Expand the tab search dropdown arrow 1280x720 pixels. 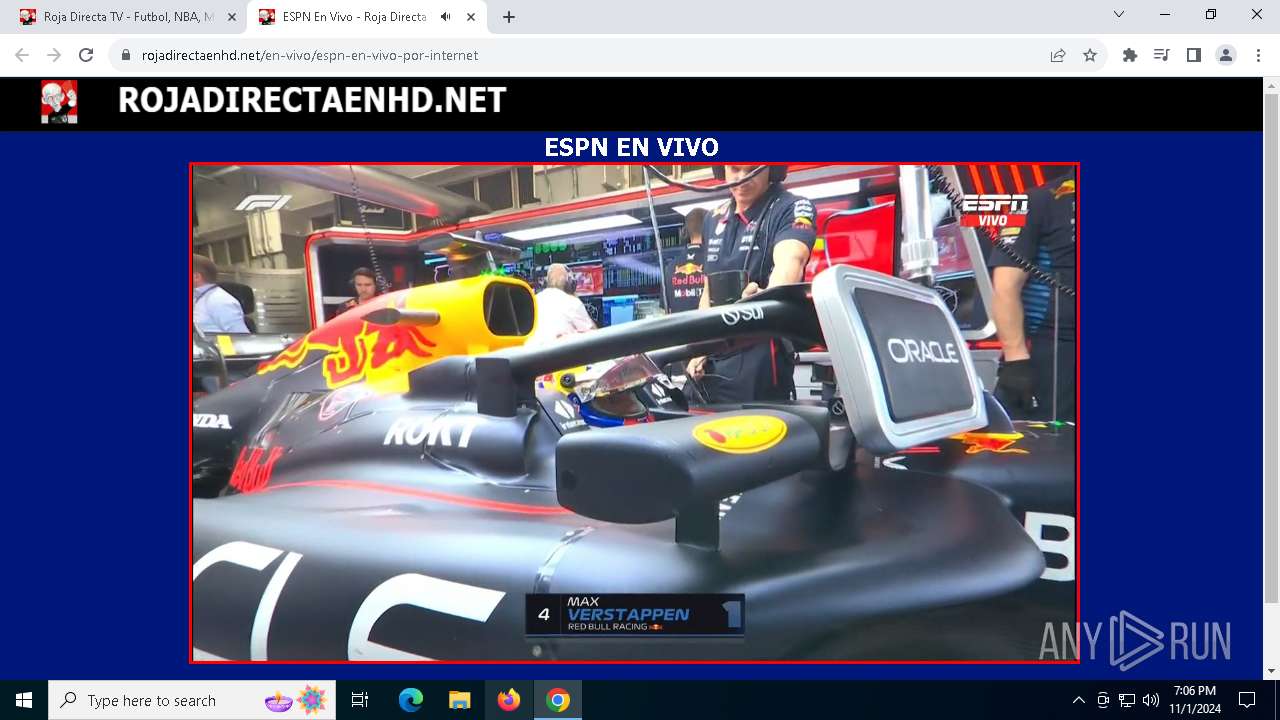point(1119,15)
